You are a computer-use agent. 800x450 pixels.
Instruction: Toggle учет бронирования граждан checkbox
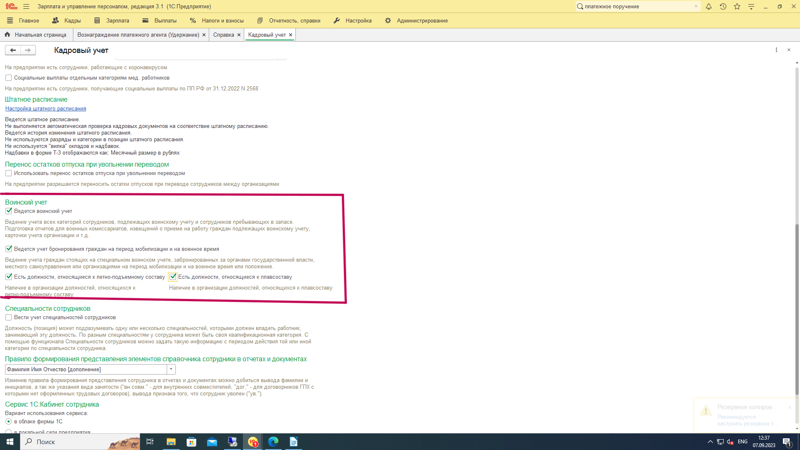pos(9,248)
